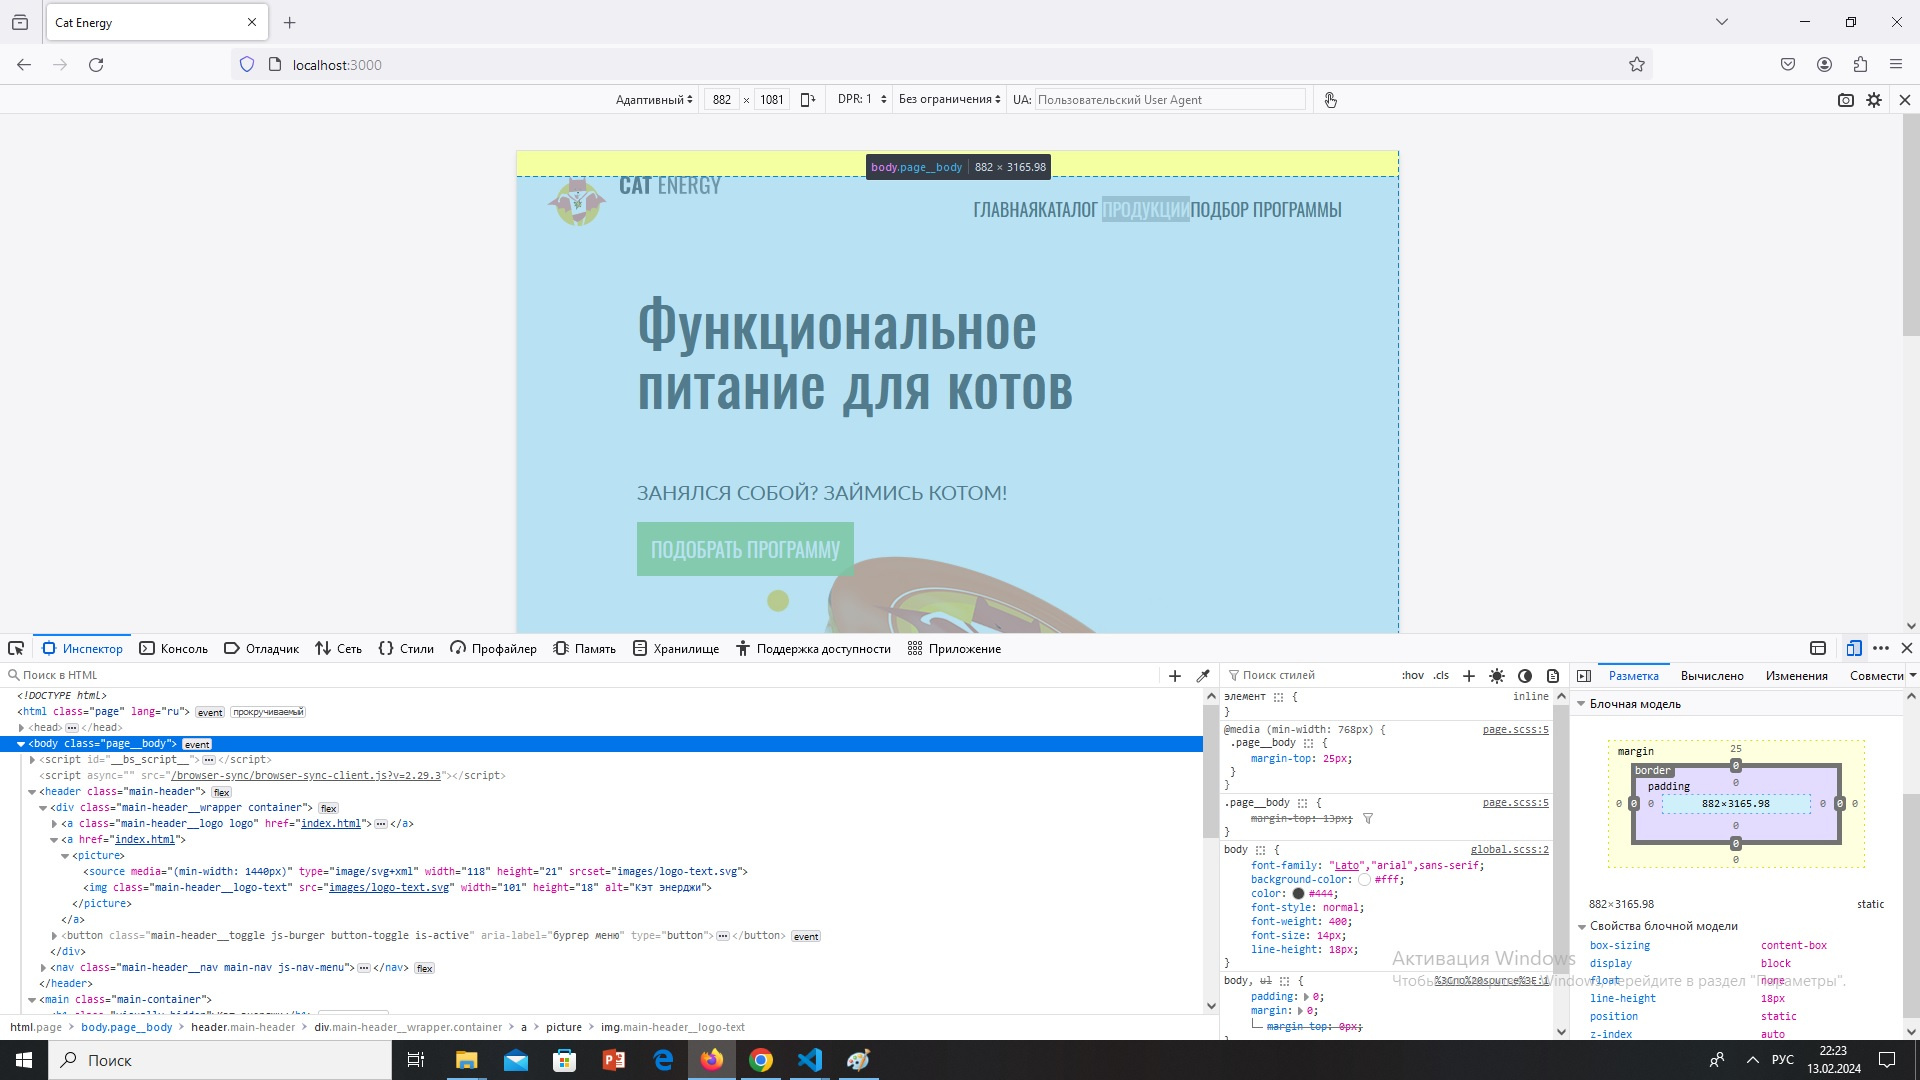Toggle dark color scheme simulation
Viewport: 1920px width, 1080px height.
(1525, 675)
